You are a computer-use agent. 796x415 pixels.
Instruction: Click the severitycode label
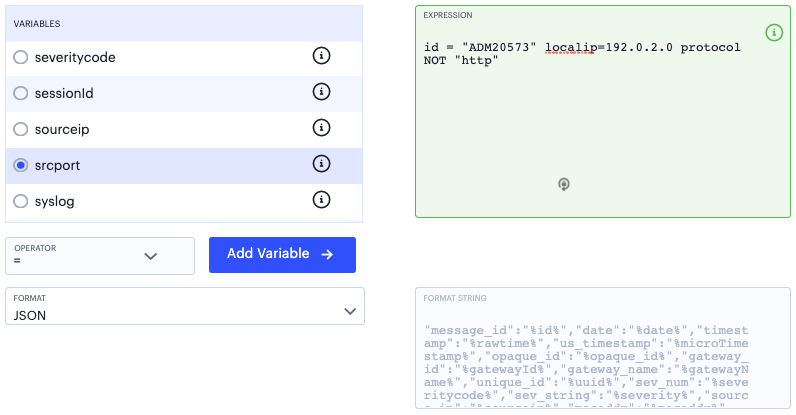(x=75, y=57)
